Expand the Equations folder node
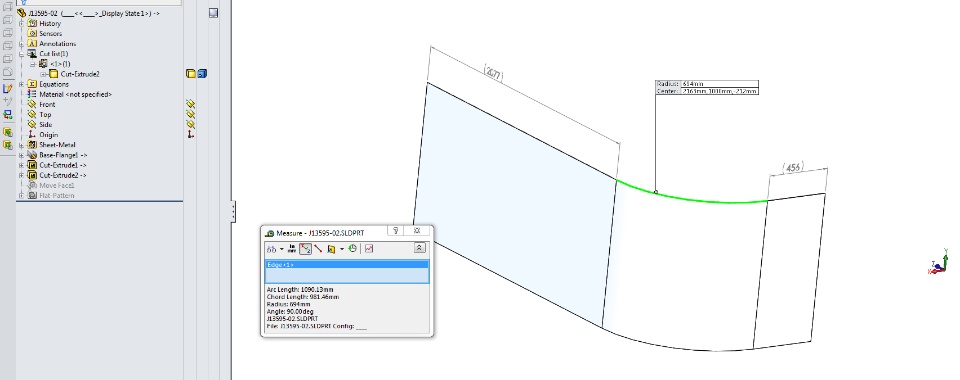The height and width of the screenshot is (380, 960). click(x=21, y=84)
